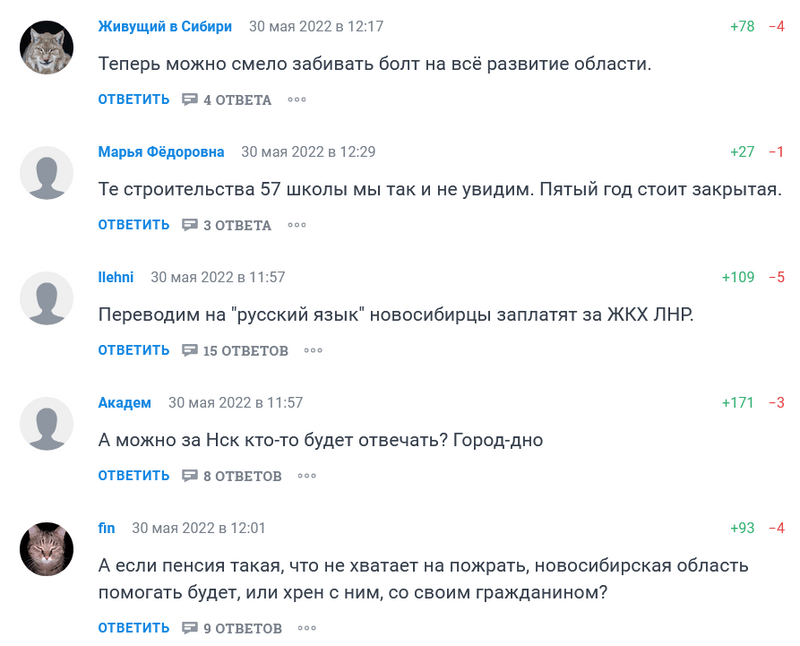The image size is (800, 646).
Task: Open the cat avatar of user fin
Action: point(47,549)
